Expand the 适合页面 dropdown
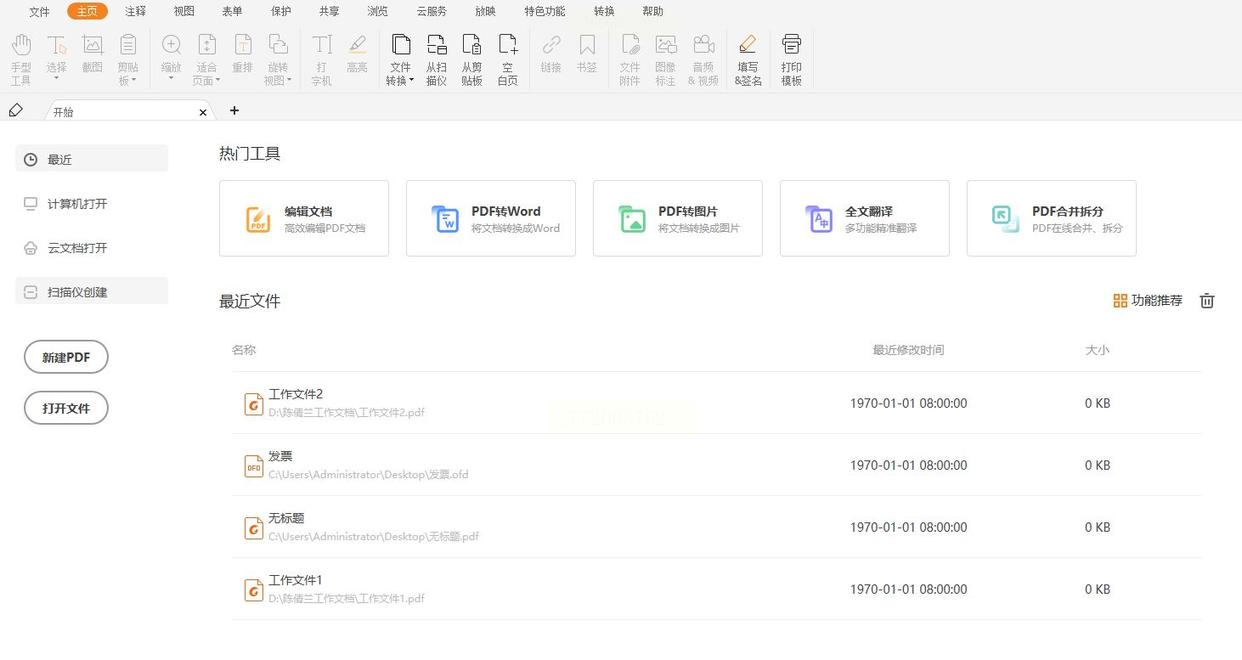The width and height of the screenshot is (1242, 660). pos(219,81)
